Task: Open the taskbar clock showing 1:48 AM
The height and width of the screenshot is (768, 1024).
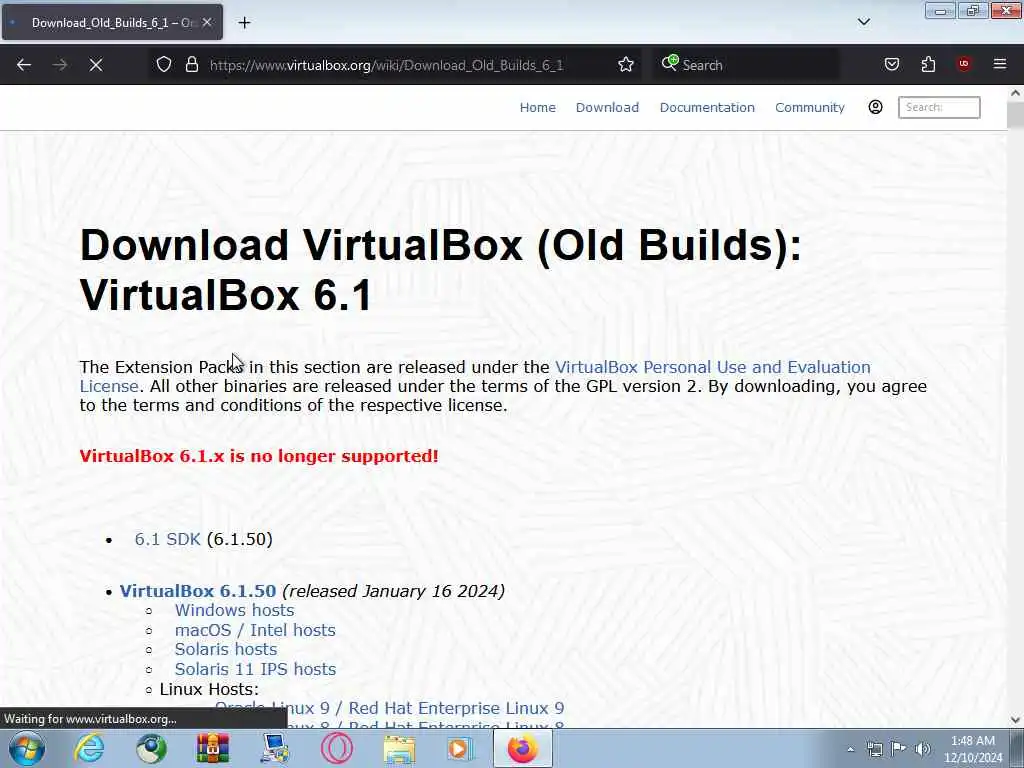Action: (973, 749)
